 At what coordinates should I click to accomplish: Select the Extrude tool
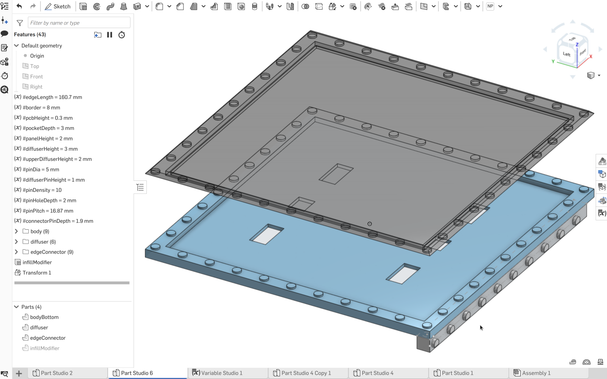click(x=83, y=6)
